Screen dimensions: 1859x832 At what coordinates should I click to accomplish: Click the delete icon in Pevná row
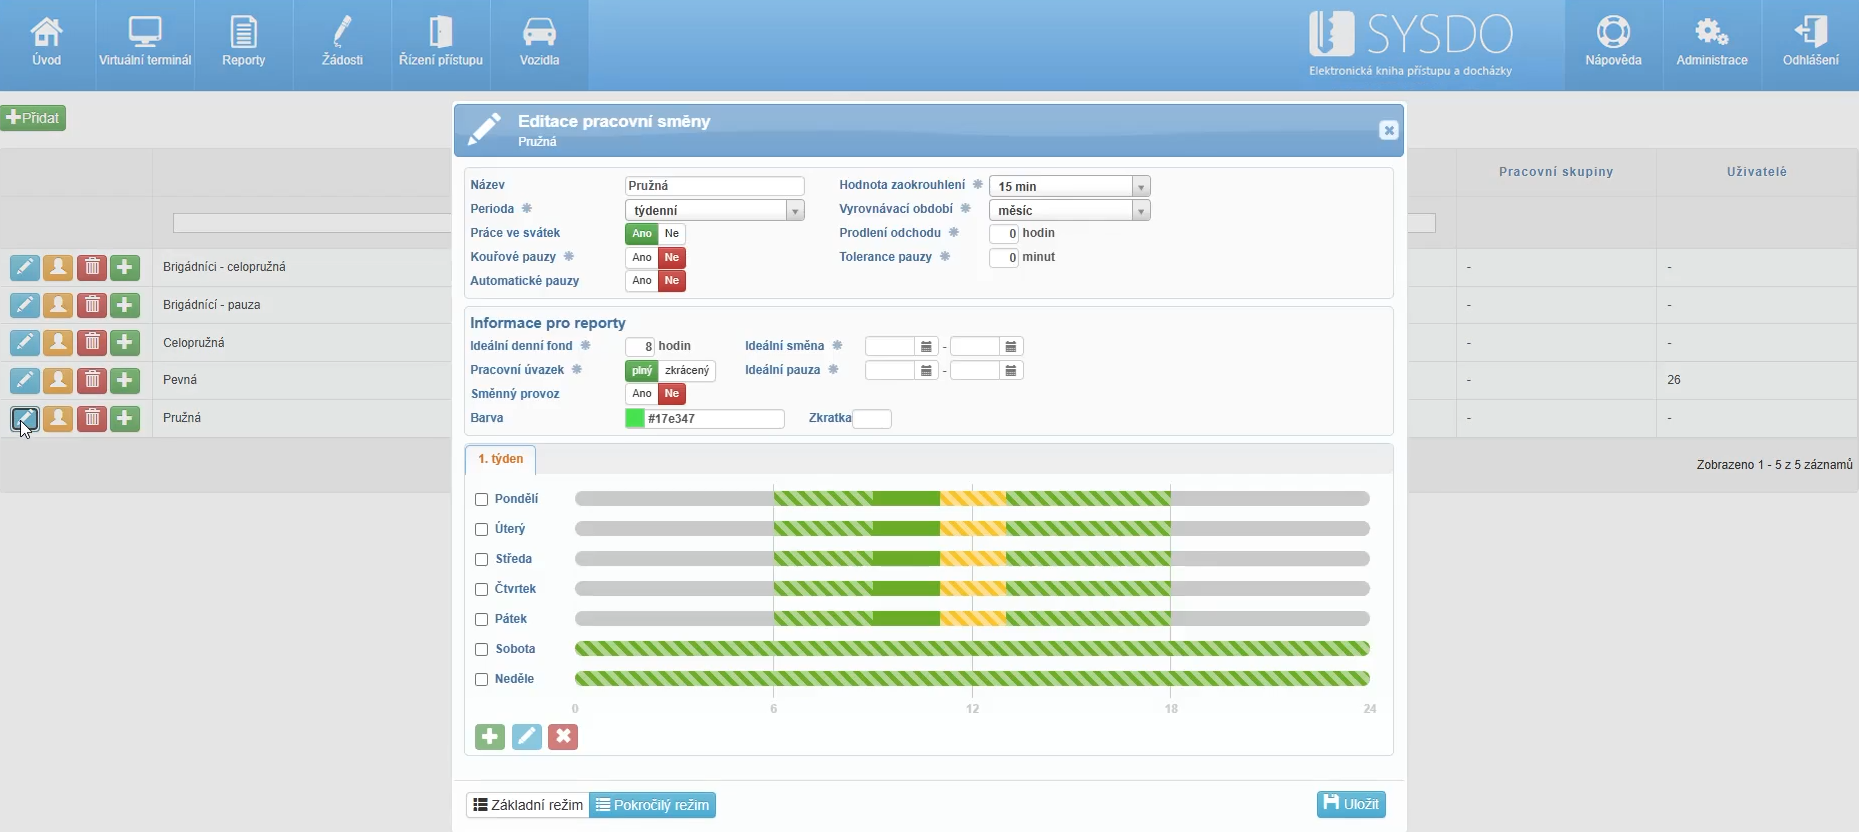[x=92, y=380]
